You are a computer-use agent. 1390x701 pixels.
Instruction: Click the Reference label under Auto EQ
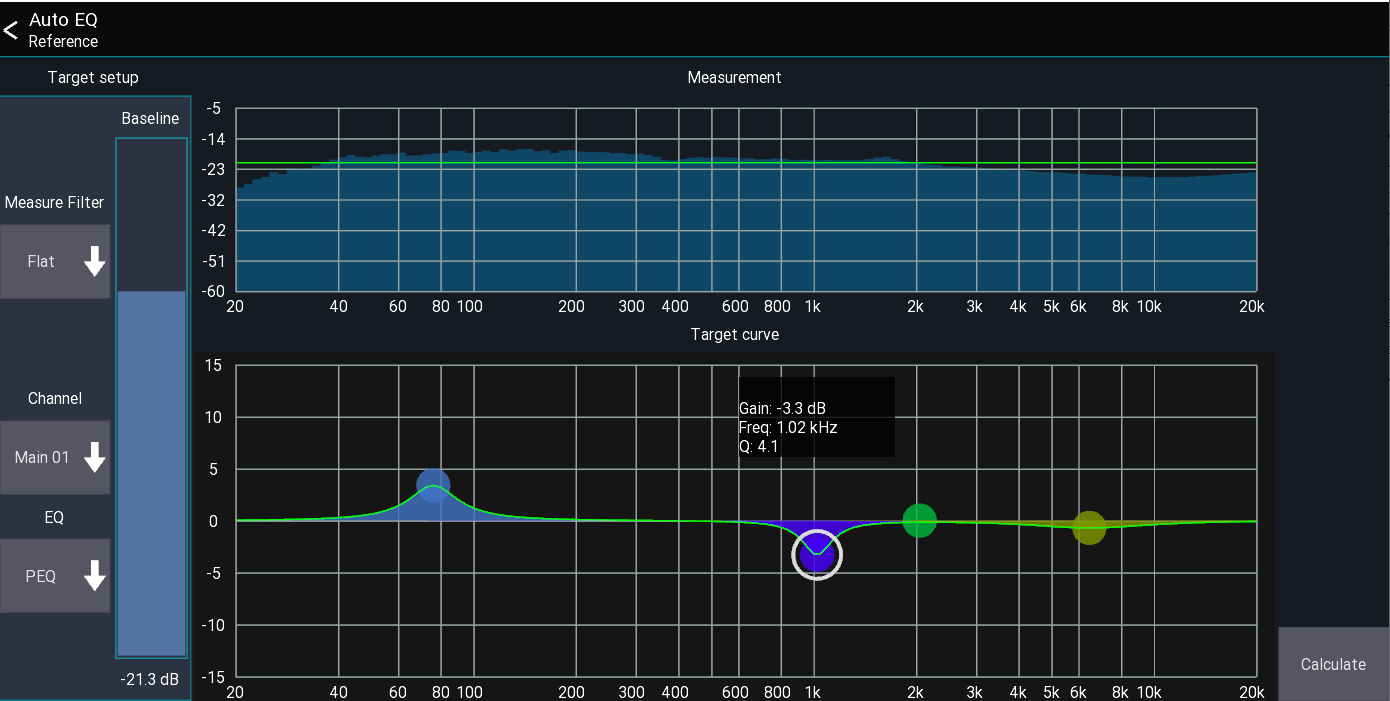click(62, 42)
